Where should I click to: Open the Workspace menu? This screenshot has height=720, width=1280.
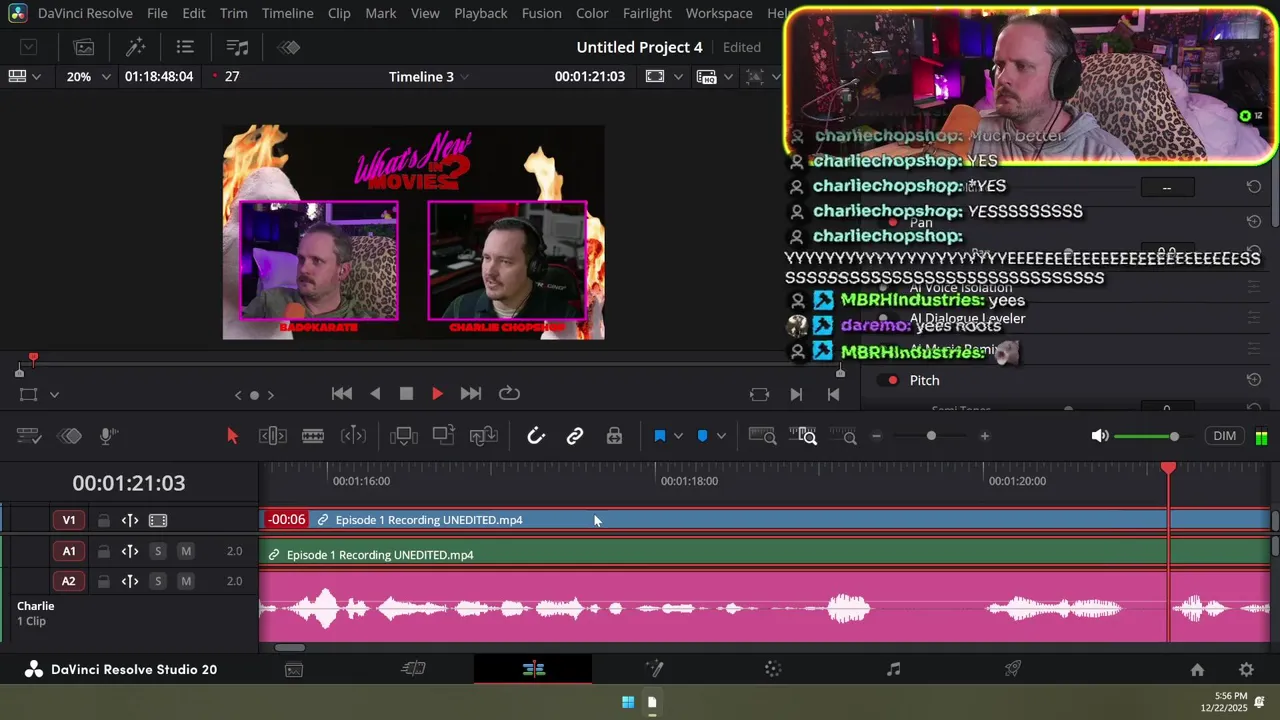tap(719, 13)
